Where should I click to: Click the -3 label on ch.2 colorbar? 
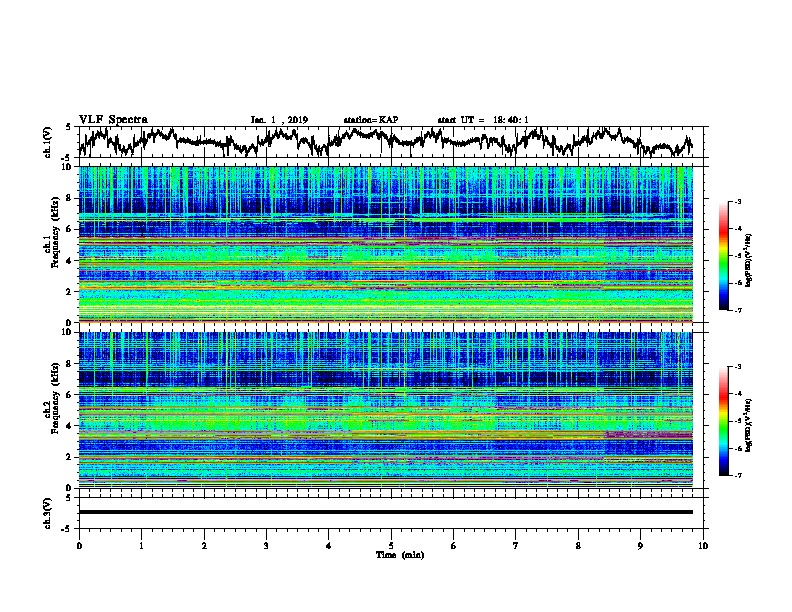point(737,367)
